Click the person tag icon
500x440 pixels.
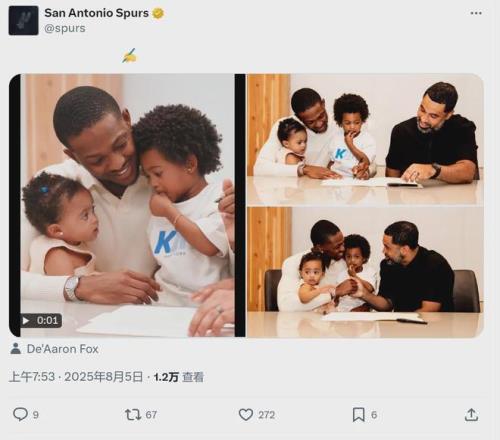click(15, 349)
